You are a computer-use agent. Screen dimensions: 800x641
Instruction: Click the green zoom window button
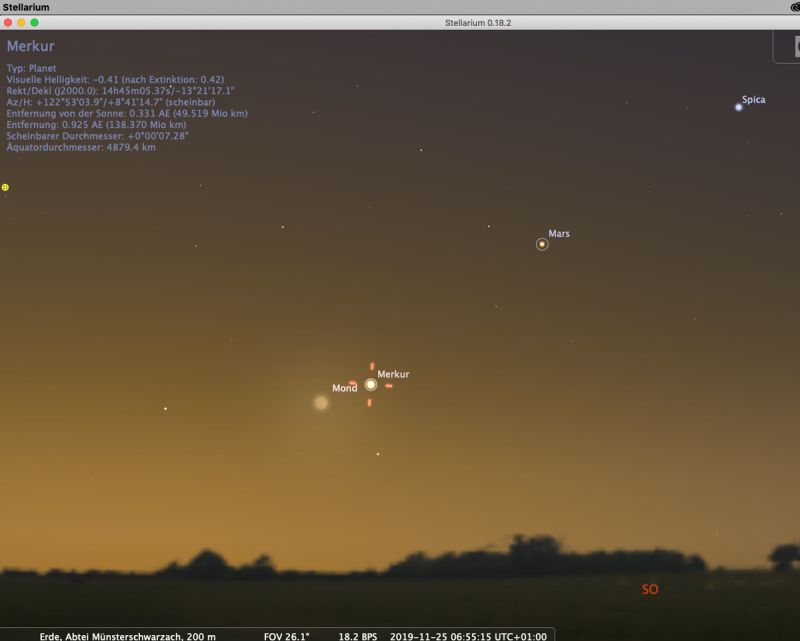click(35, 22)
